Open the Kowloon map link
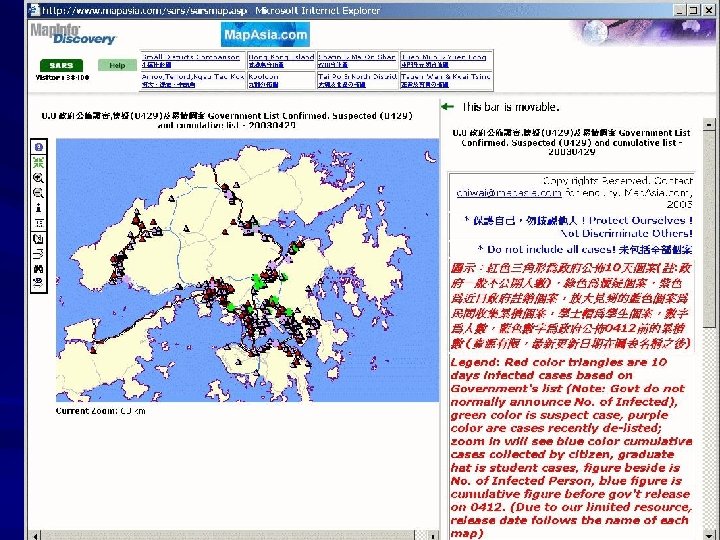Image resolution: width=720 pixels, height=540 pixels. (x=264, y=77)
